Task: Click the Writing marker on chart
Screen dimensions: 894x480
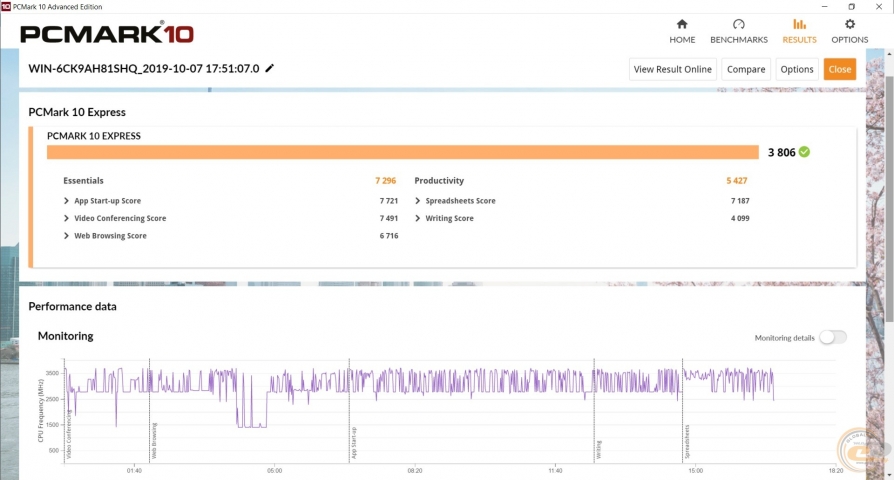Action: (x=599, y=449)
